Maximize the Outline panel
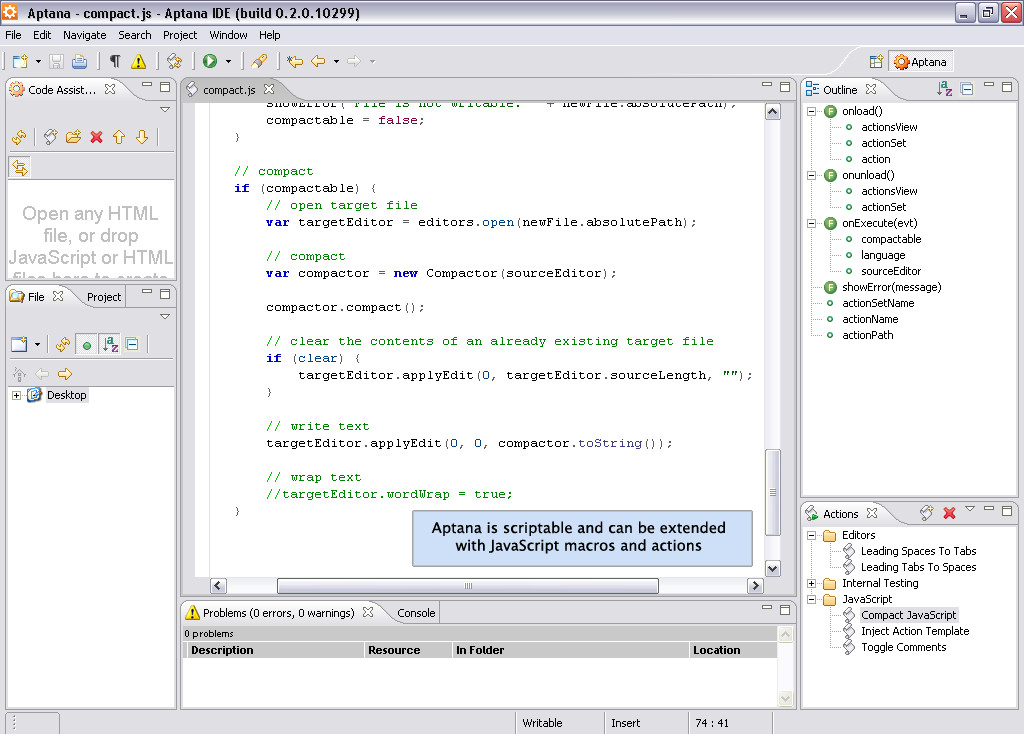1024x734 pixels. click(1007, 87)
